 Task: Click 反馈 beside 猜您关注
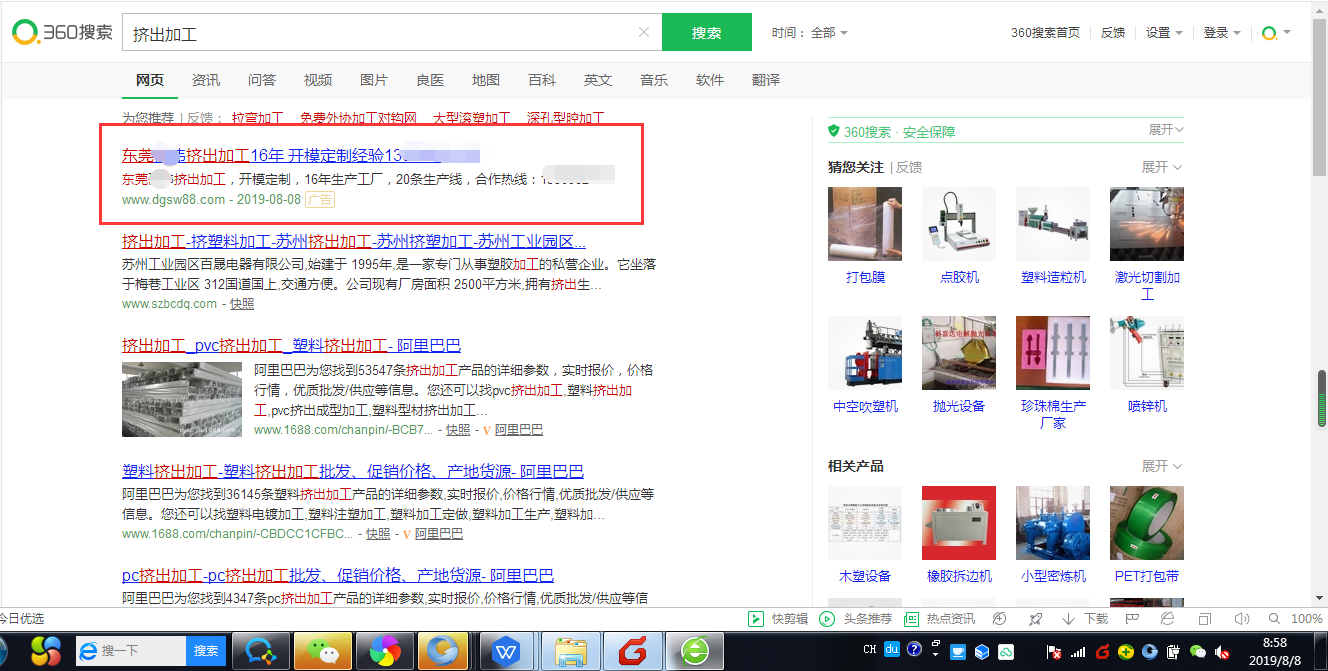[909, 167]
